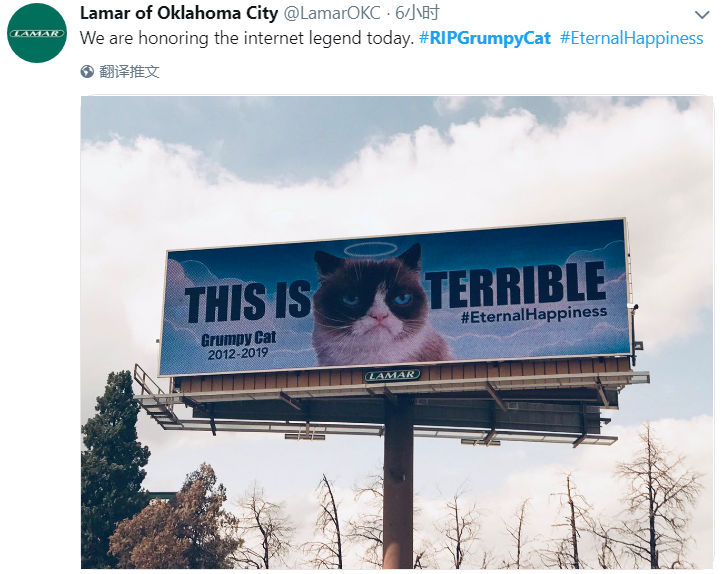Viewport: 721px width, 574px height.
Task: Click the LAMAR logo plate under billboard
Action: click(x=393, y=375)
